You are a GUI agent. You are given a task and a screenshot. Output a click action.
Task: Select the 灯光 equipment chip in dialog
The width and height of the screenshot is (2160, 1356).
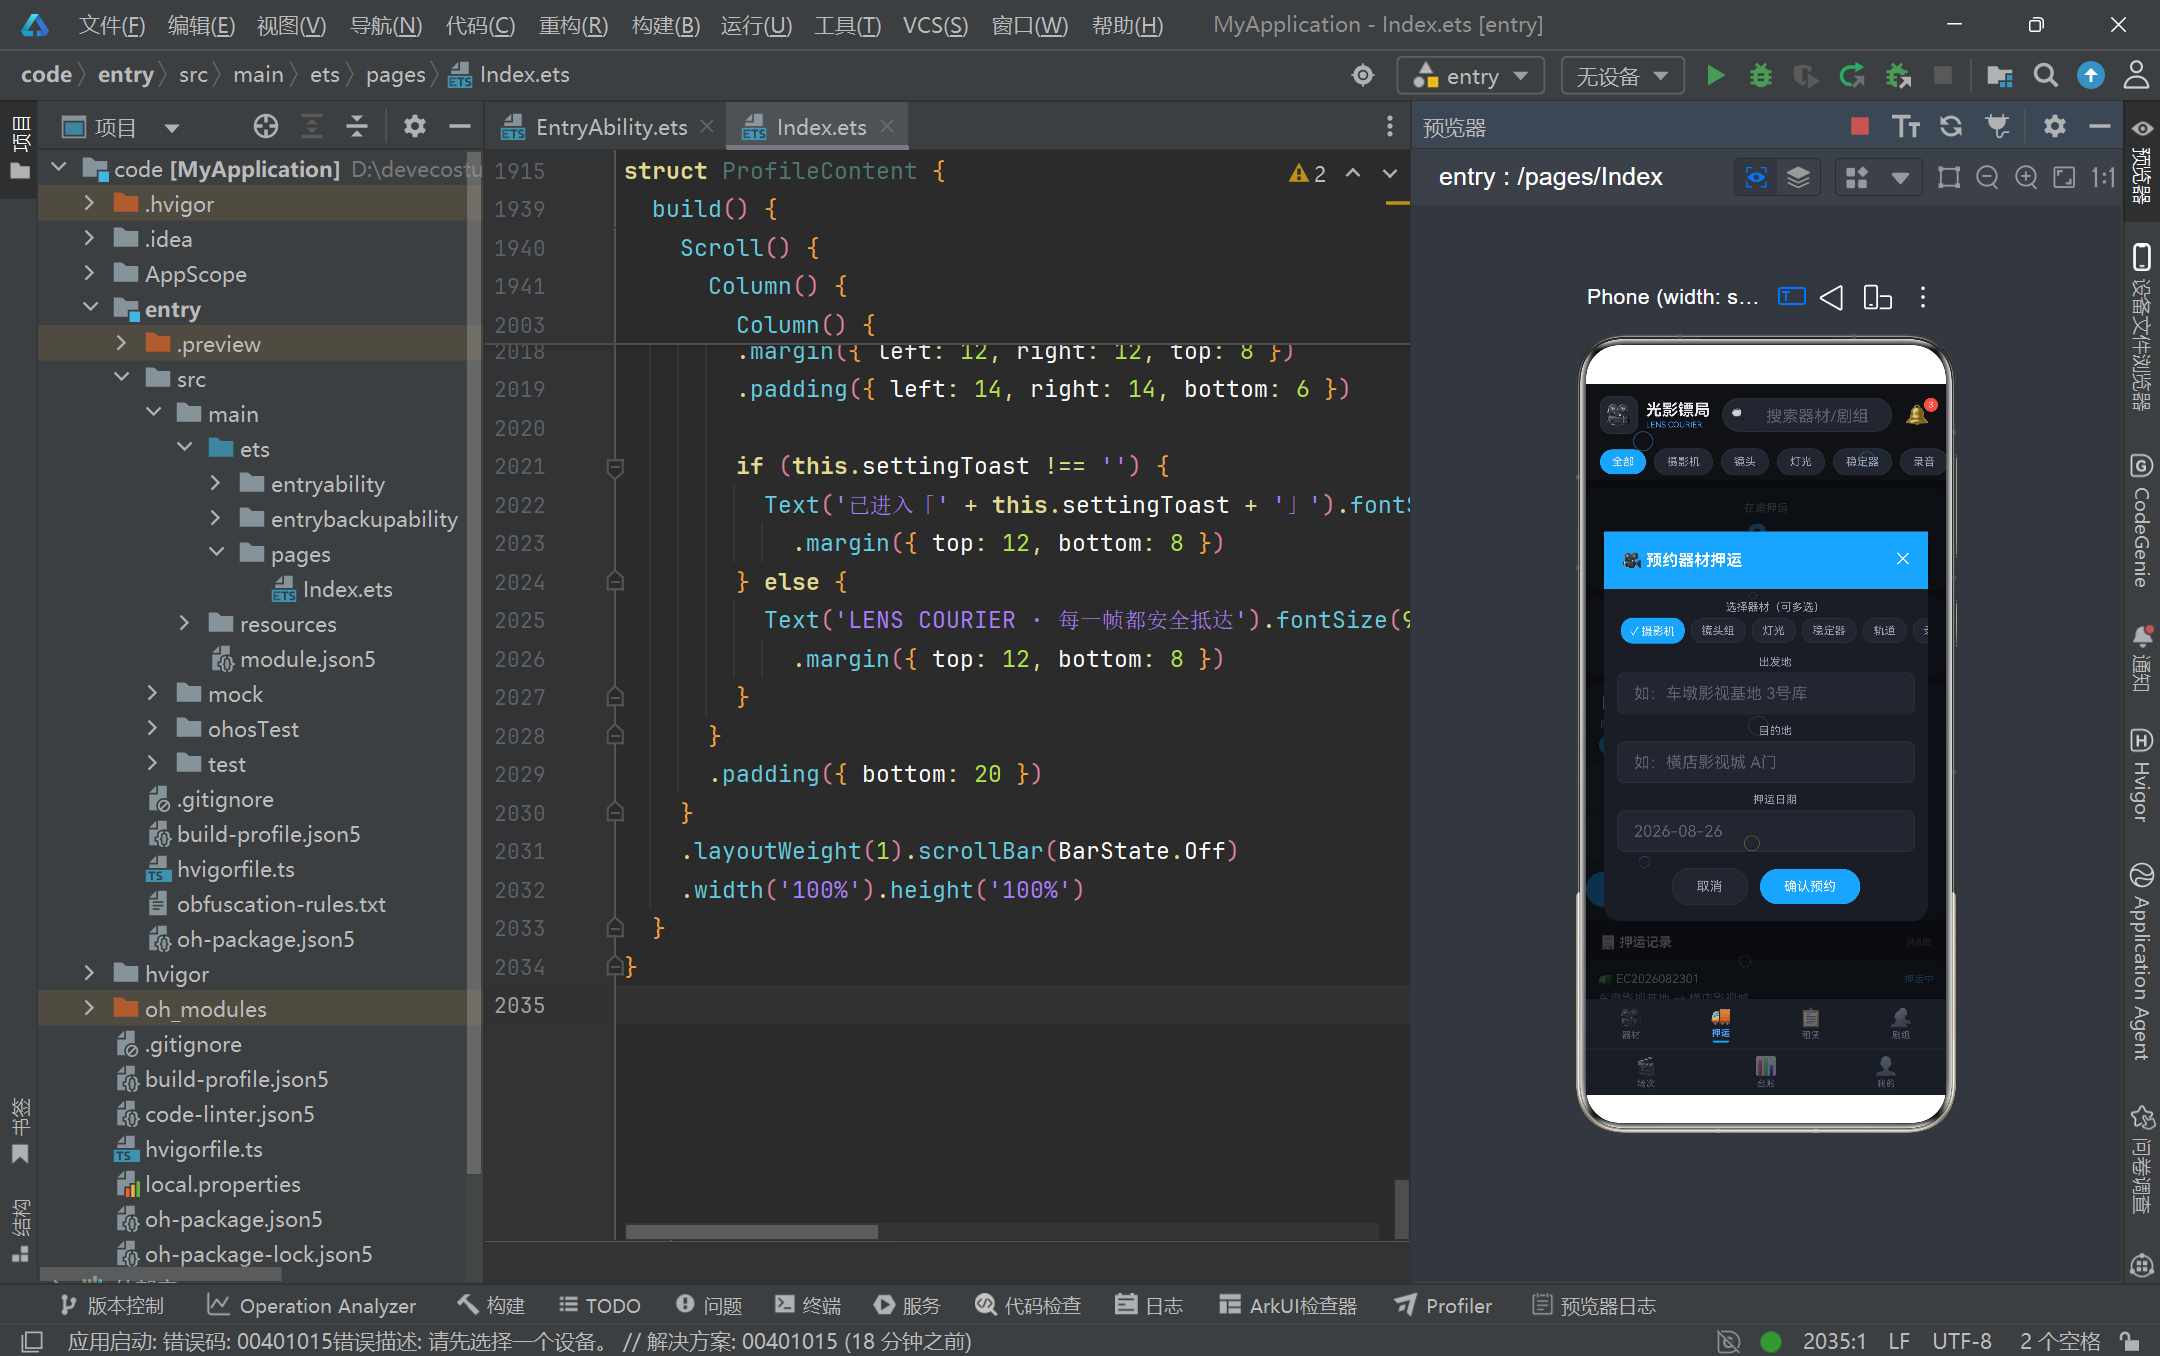point(1773,631)
